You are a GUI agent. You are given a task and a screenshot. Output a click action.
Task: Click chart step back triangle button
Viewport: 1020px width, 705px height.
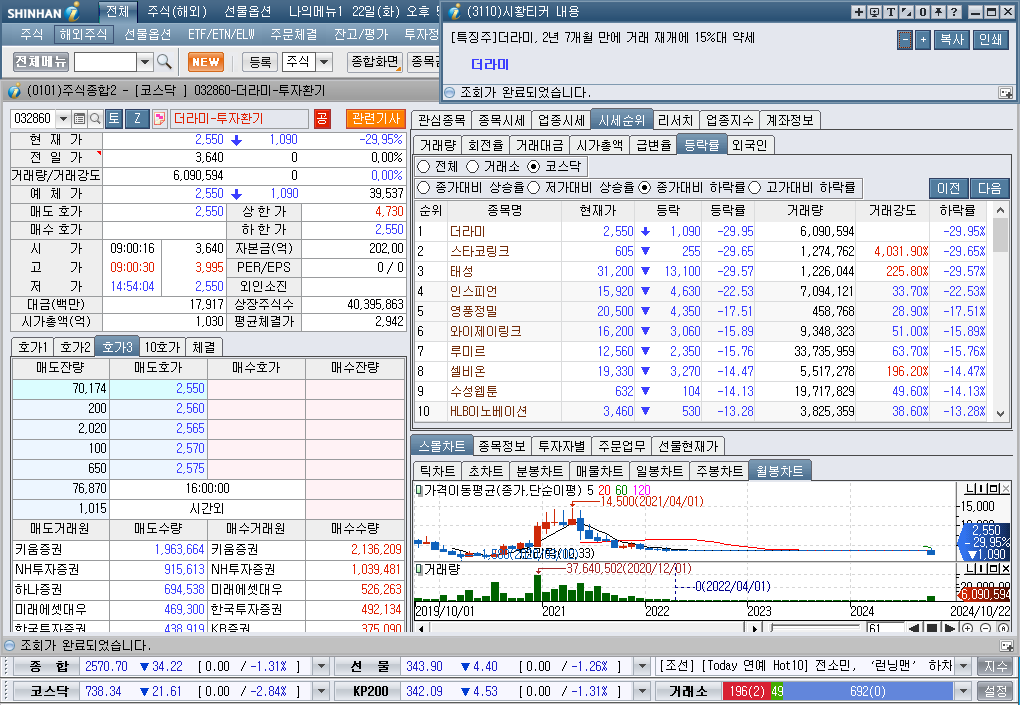(914, 628)
